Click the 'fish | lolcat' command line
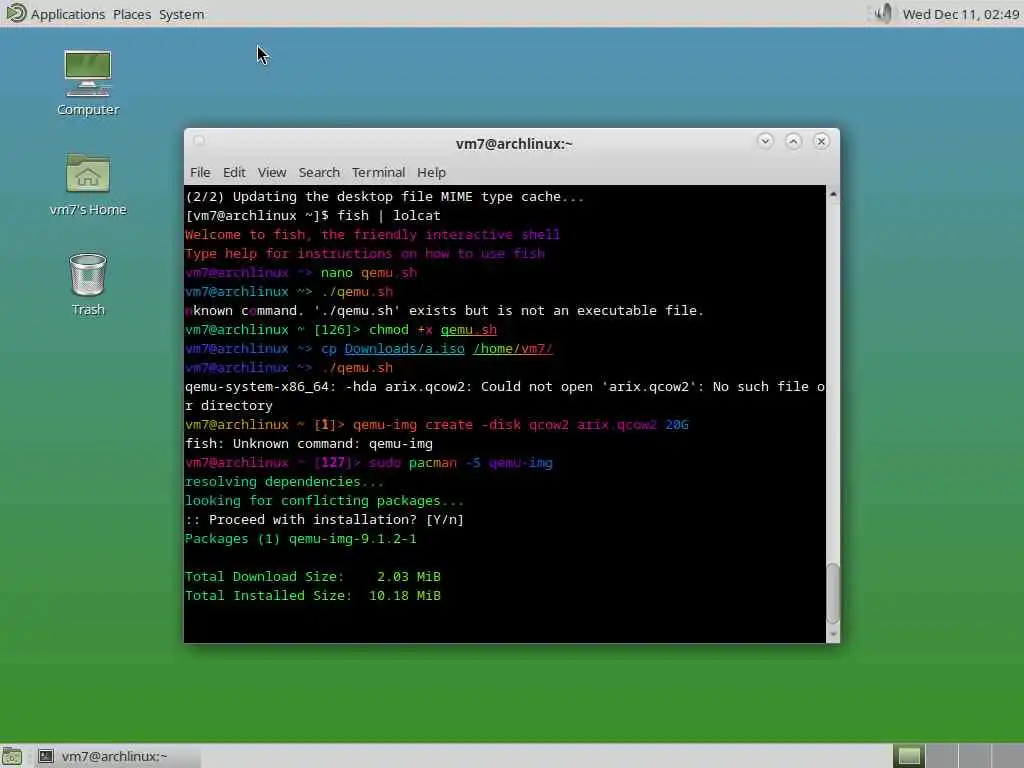 pos(388,216)
